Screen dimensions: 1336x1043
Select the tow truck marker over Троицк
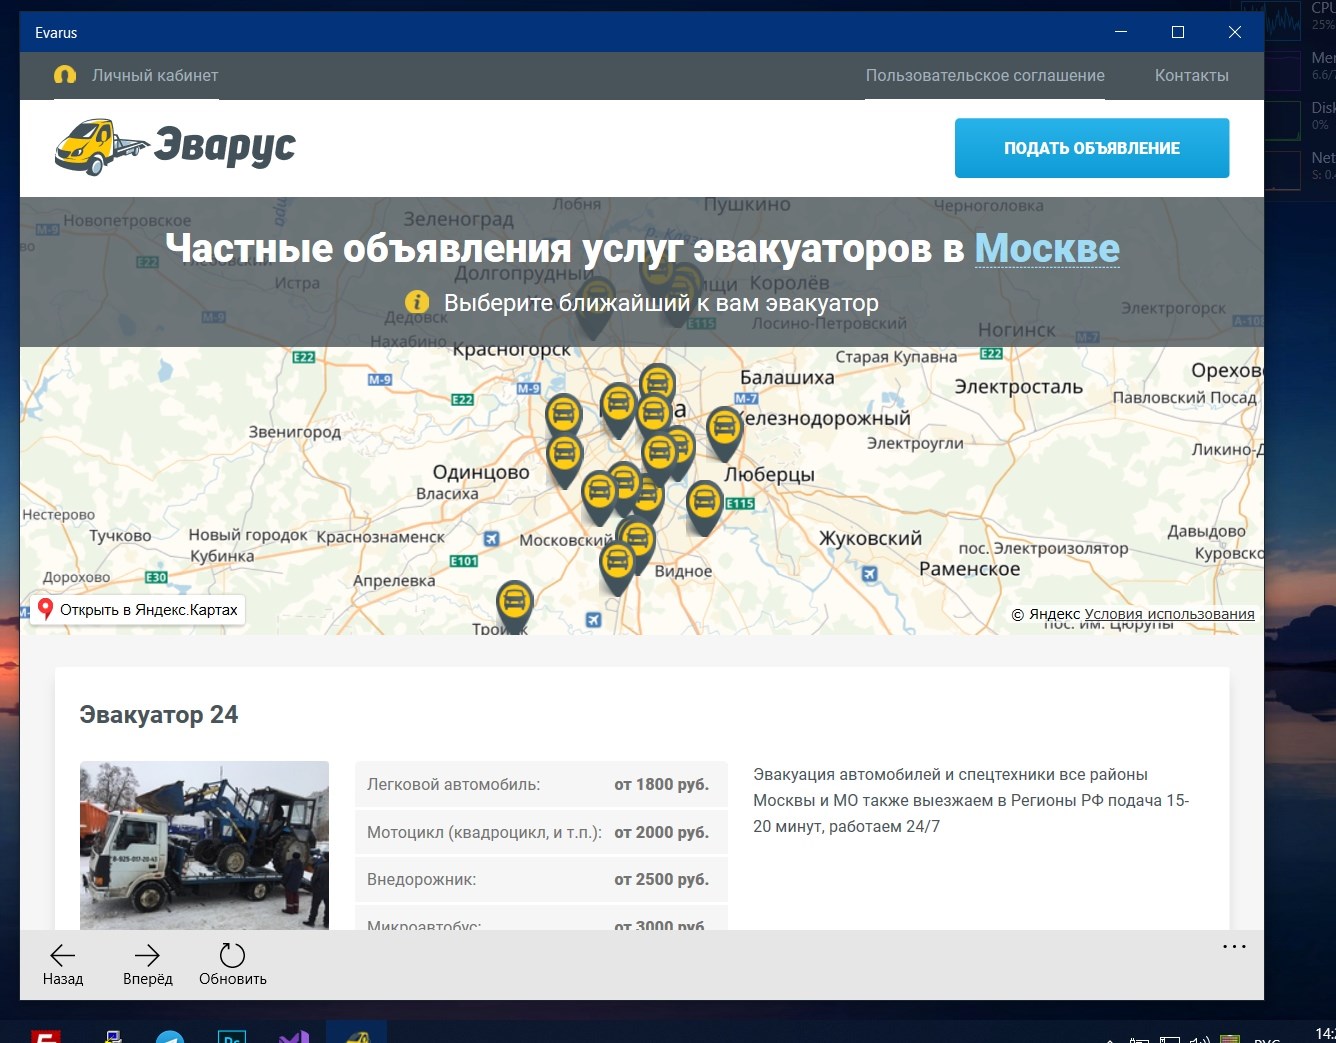515,606
